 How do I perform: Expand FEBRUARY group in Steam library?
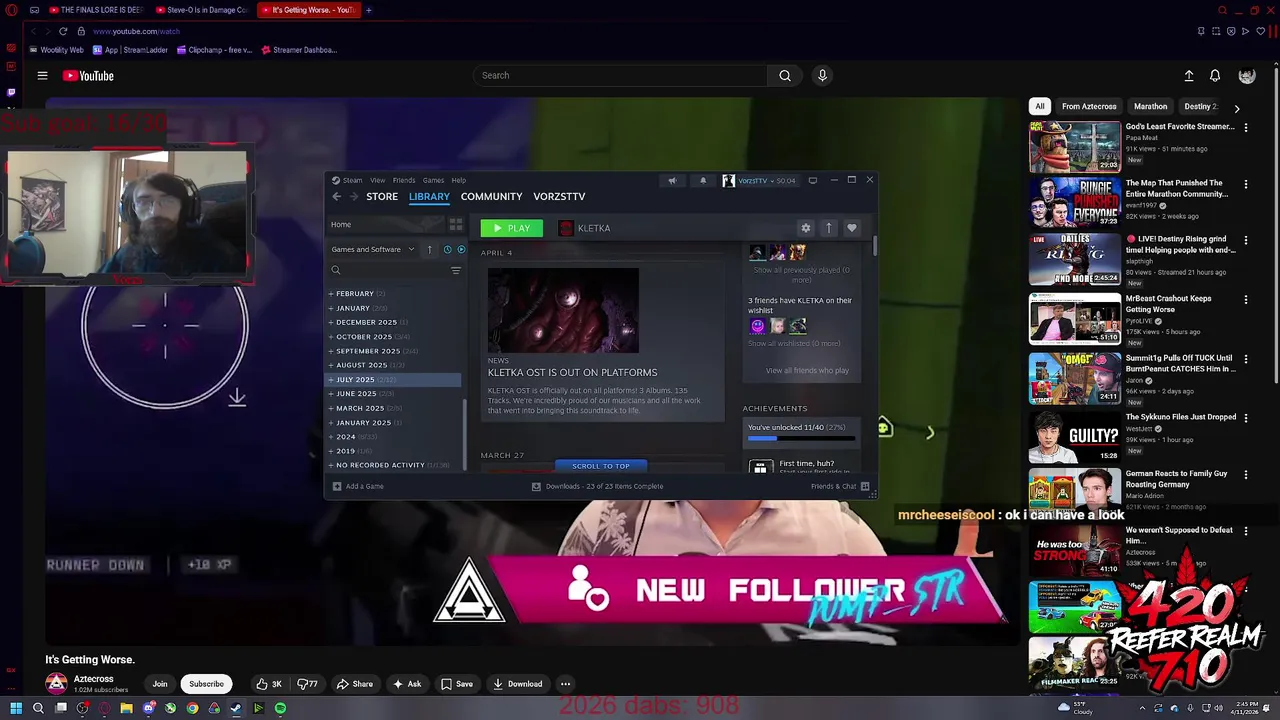(x=394, y=294)
